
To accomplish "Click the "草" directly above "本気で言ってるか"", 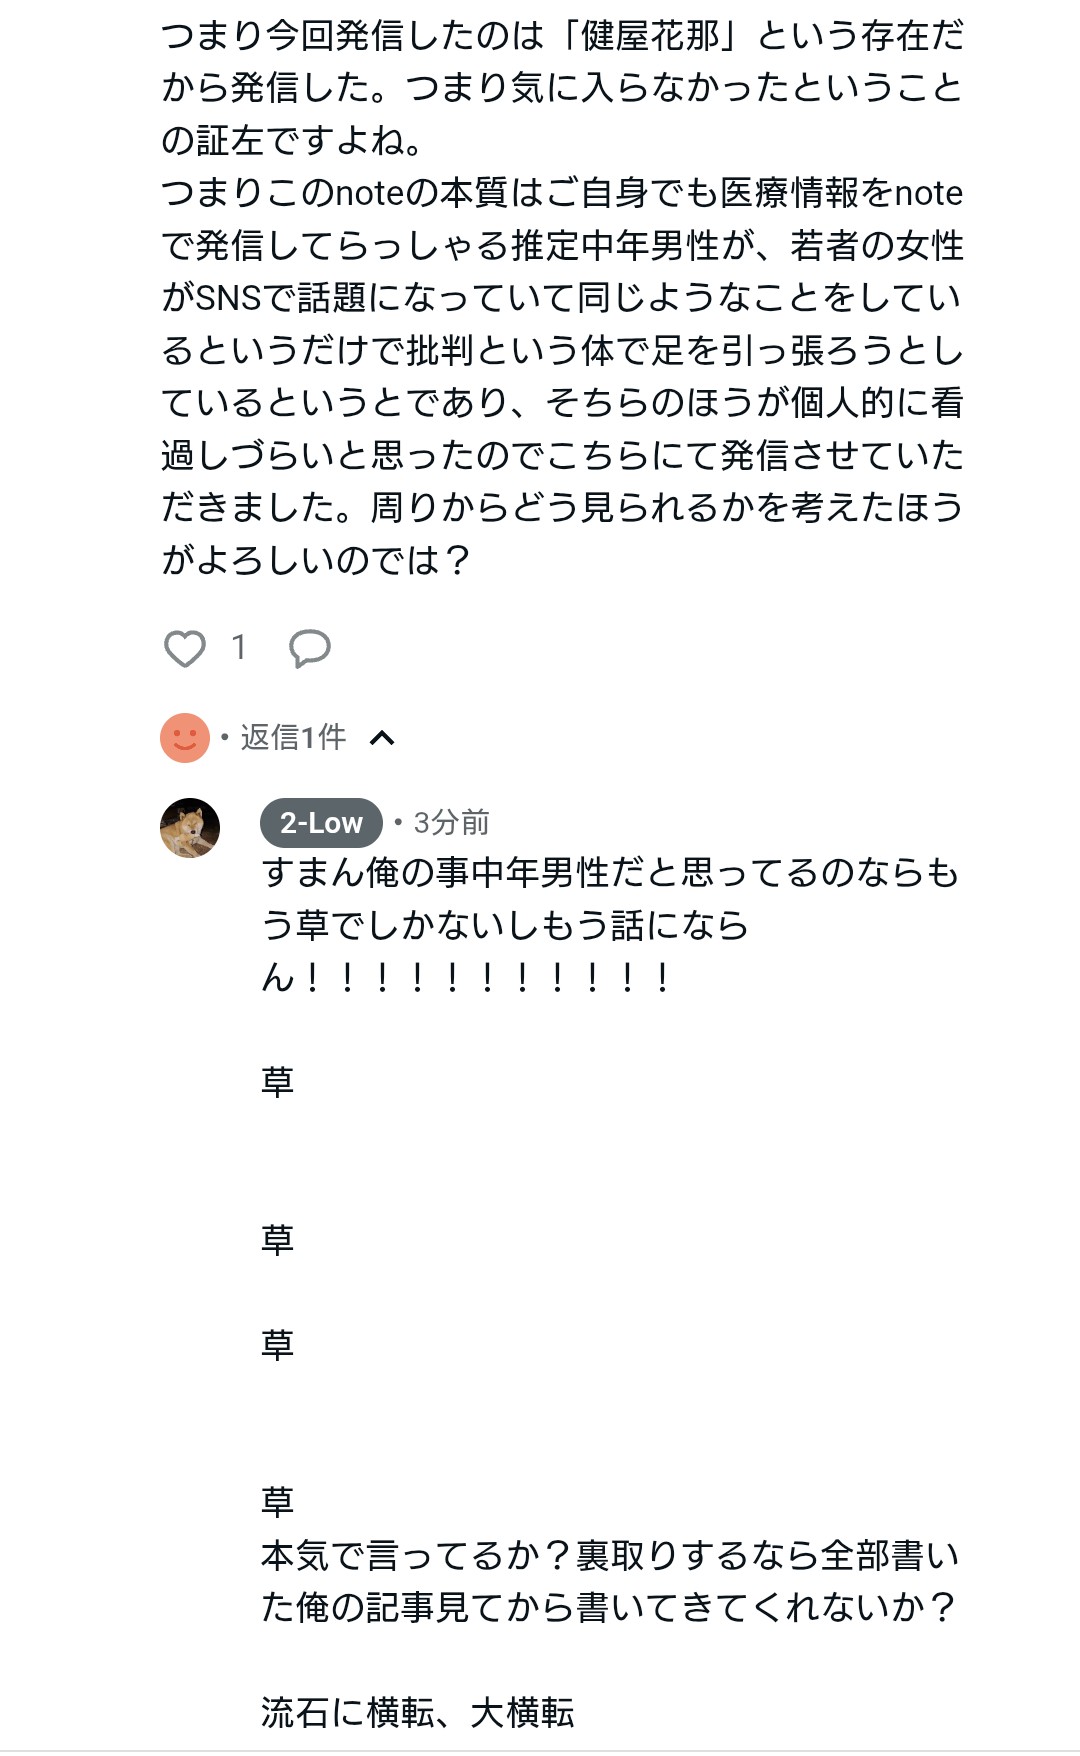I will pos(277,1502).
